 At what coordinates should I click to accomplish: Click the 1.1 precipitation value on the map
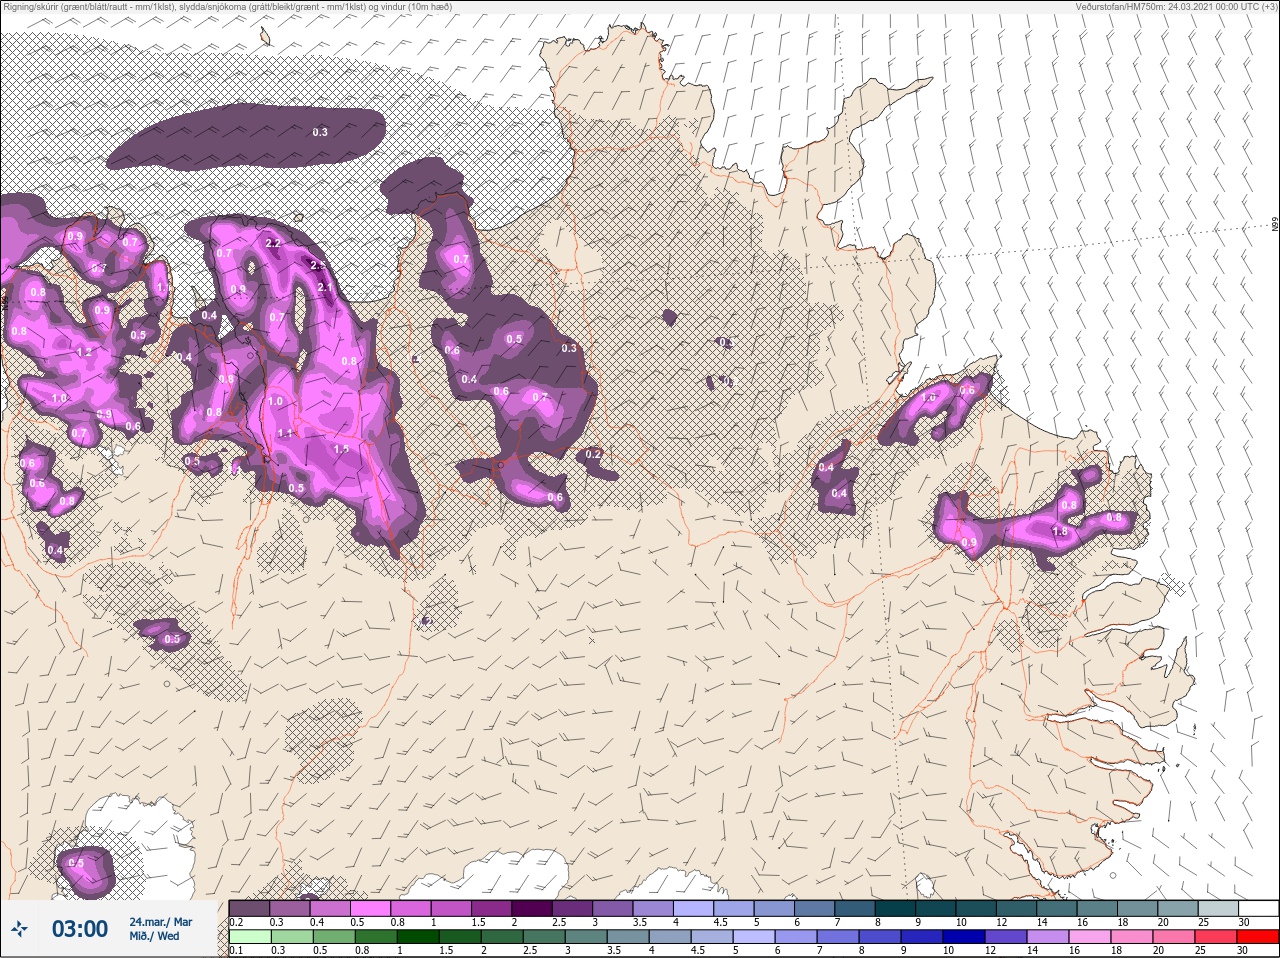pyautogui.click(x=285, y=433)
